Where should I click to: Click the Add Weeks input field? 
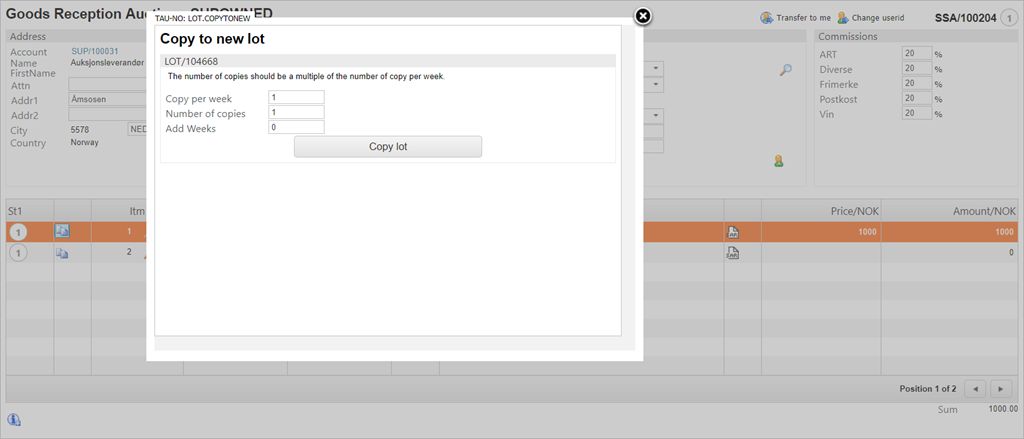tap(296, 128)
